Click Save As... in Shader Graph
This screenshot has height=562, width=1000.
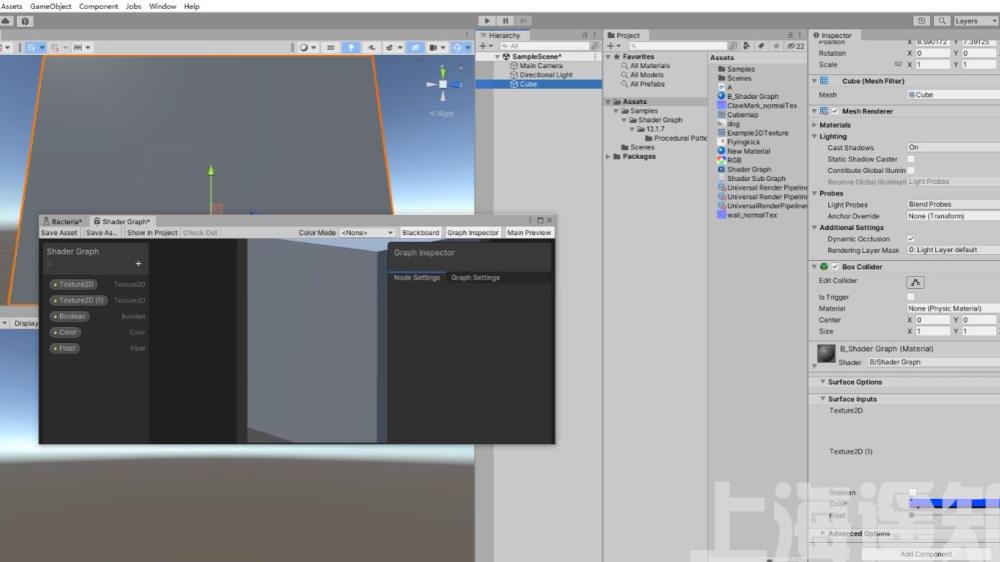click(101, 233)
